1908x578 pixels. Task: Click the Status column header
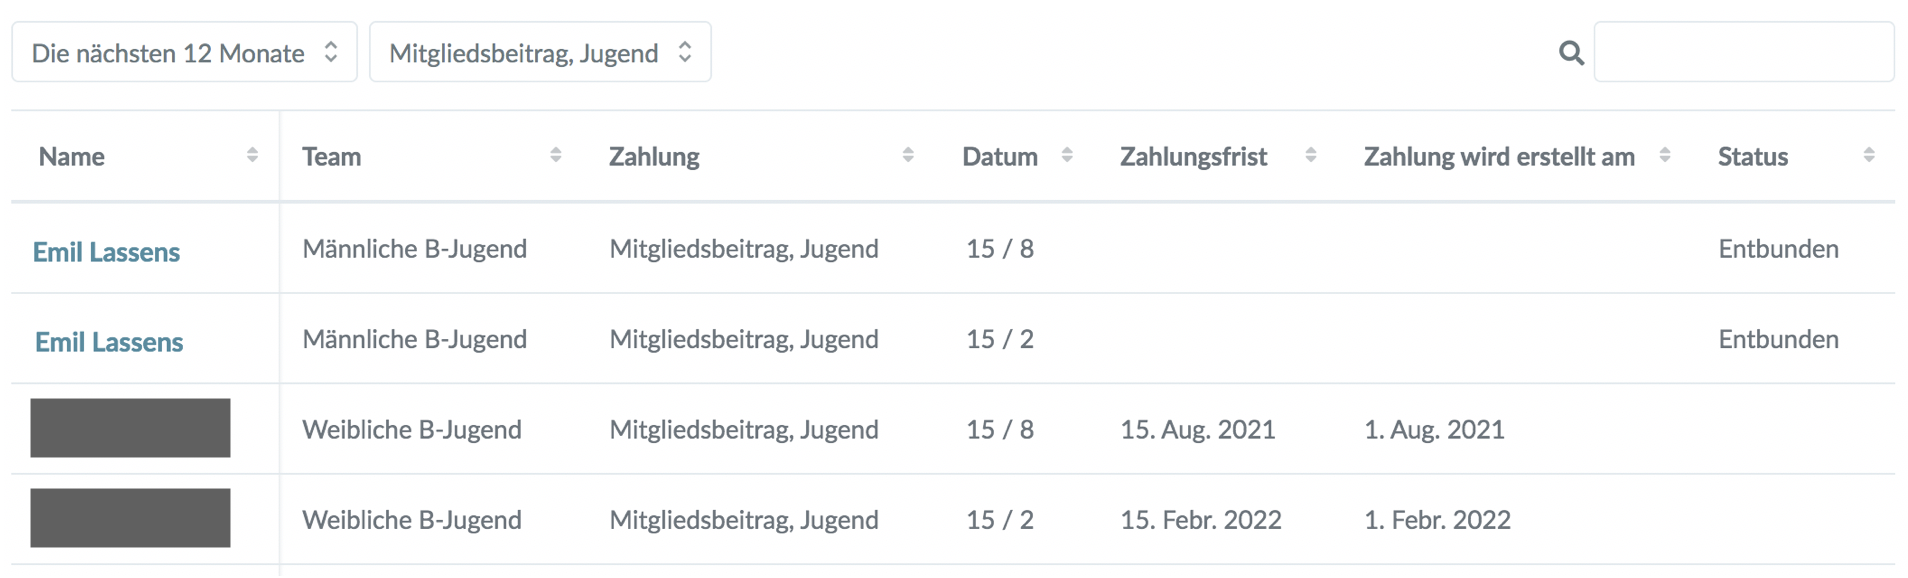click(x=1752, y=157)
